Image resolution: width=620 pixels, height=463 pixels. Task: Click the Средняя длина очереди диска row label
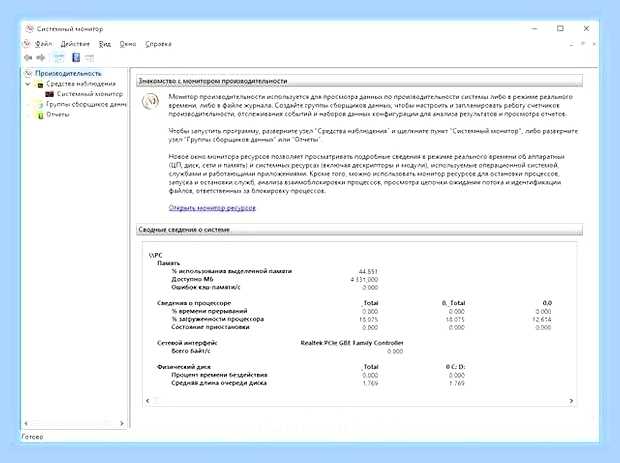coord(219,383)
